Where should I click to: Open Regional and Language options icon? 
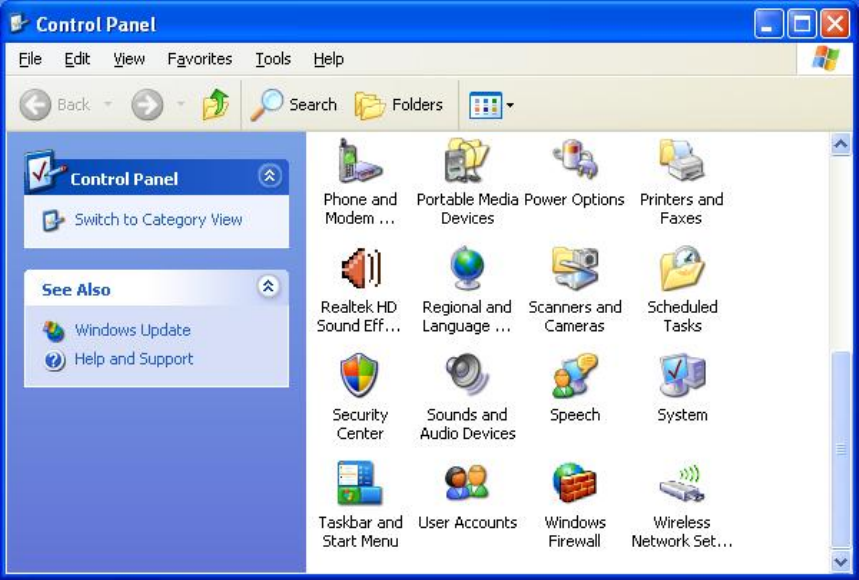coord(467,268)
